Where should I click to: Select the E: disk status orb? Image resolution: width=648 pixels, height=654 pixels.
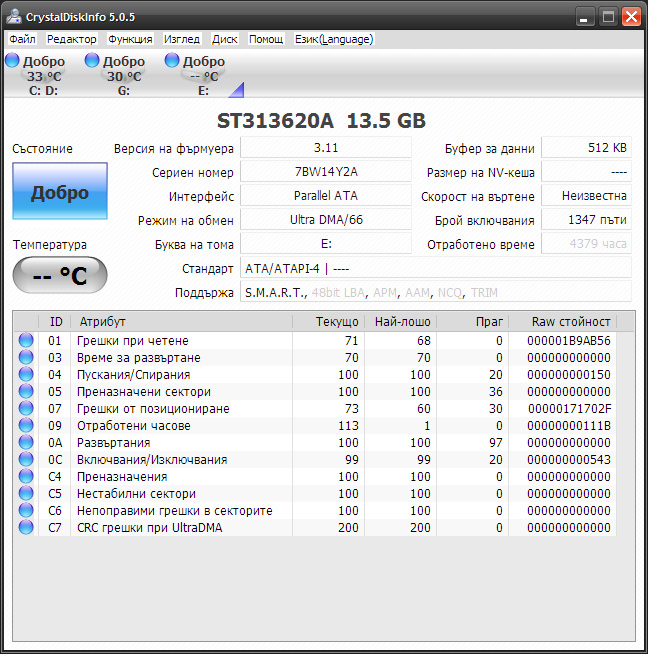[x=172, y=60]
